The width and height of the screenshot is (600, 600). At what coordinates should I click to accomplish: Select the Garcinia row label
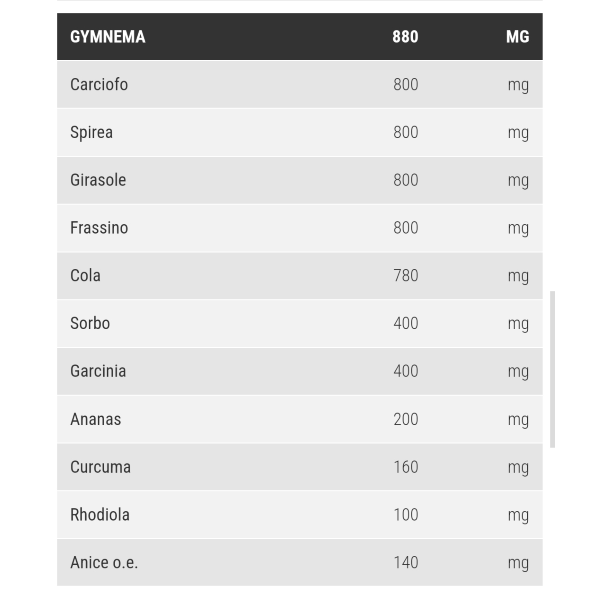pos(98,372)
